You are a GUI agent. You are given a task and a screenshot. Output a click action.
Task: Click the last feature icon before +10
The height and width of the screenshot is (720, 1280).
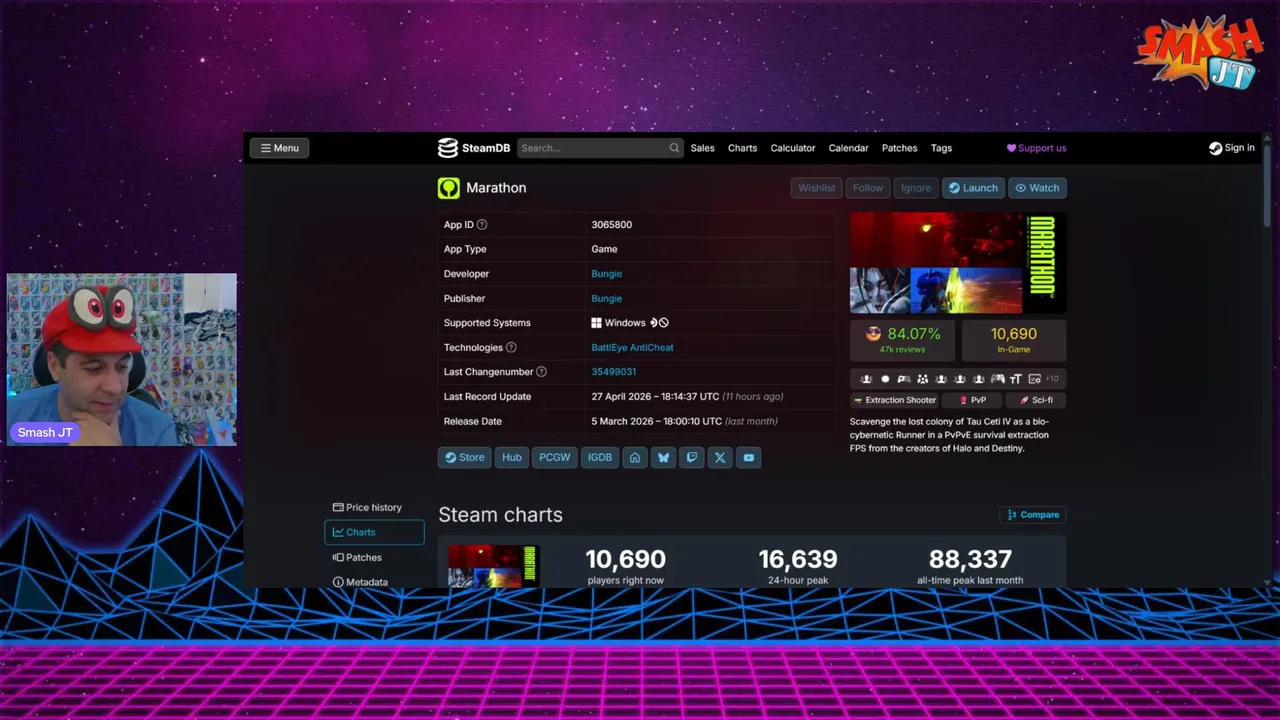(1034, 379)
